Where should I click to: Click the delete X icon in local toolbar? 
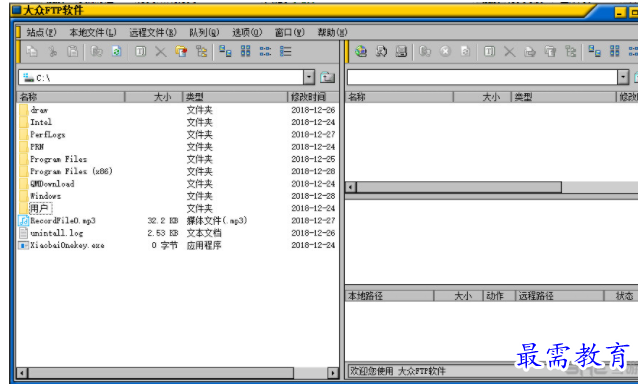[161, 52]
